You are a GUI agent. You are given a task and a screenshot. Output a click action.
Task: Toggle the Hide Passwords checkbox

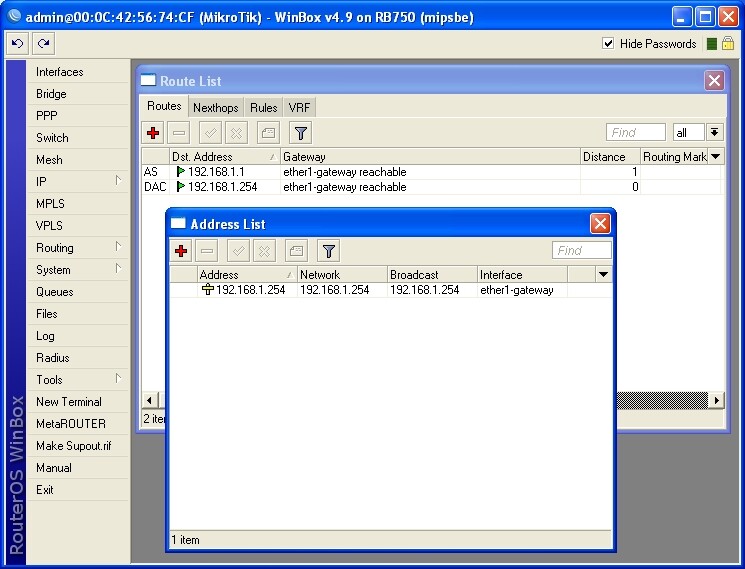pos(608,44)
